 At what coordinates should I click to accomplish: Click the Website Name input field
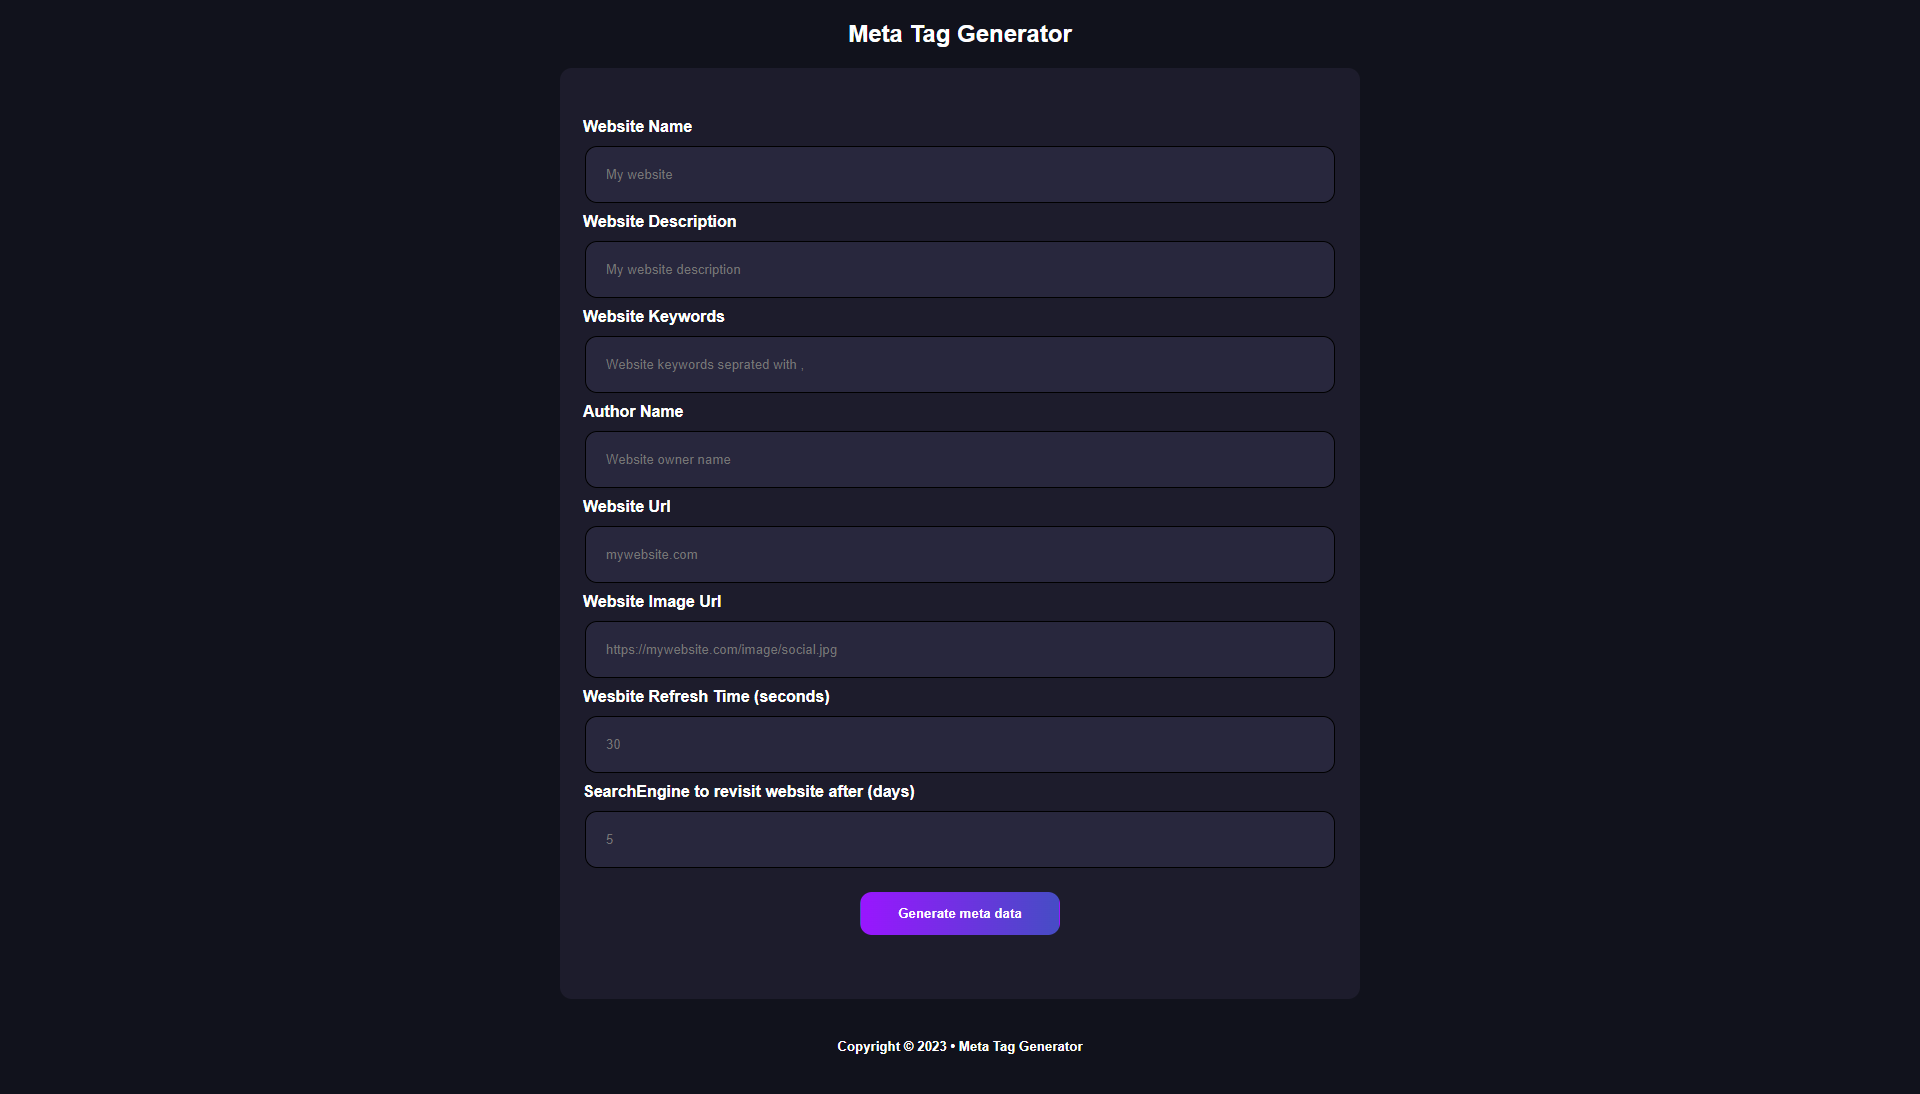(x=958, y=174)
